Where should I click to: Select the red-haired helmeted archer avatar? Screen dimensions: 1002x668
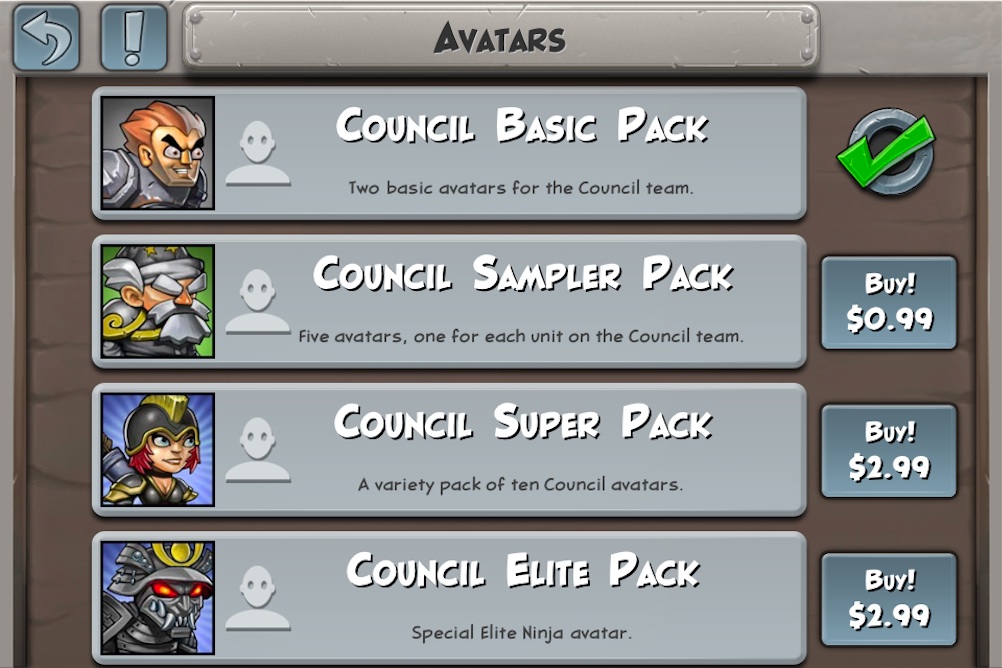pos(158,449)
